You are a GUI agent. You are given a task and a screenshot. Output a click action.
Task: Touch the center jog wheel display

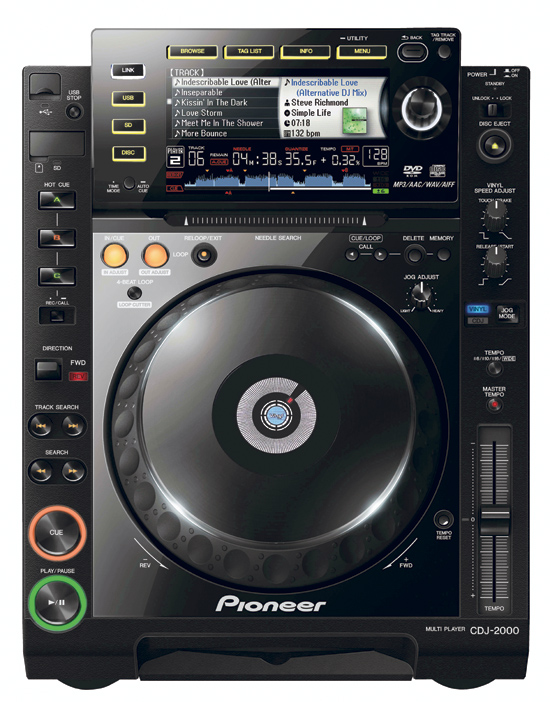pos(276,416)
